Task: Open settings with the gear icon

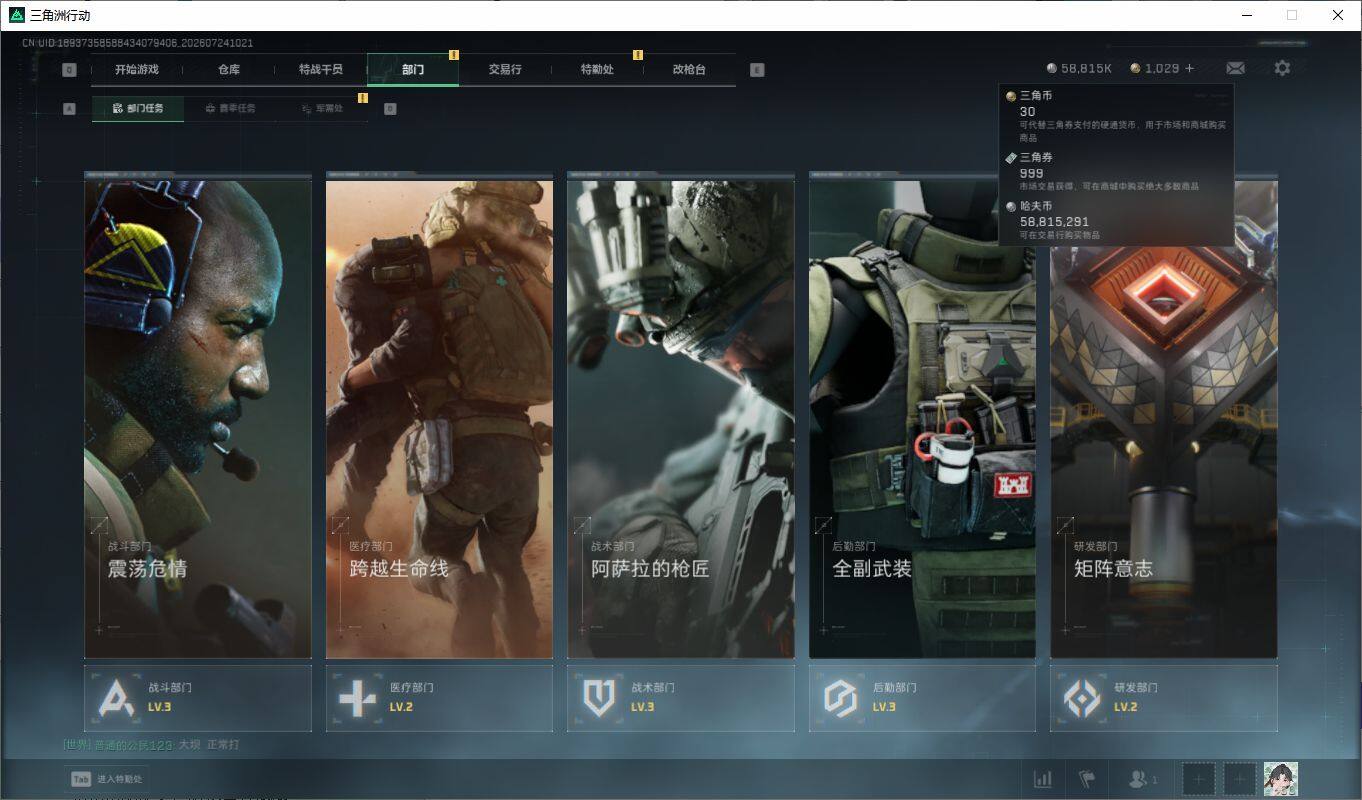Action: pos(1282,68)
